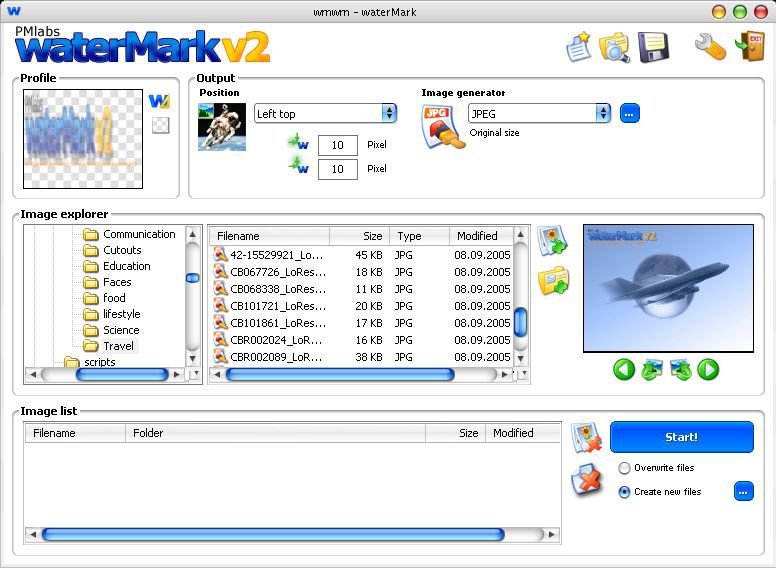This screenshot has width=776, height=568.
Task: Show next preview with right green arrow
Action: [x=708, y=370]
